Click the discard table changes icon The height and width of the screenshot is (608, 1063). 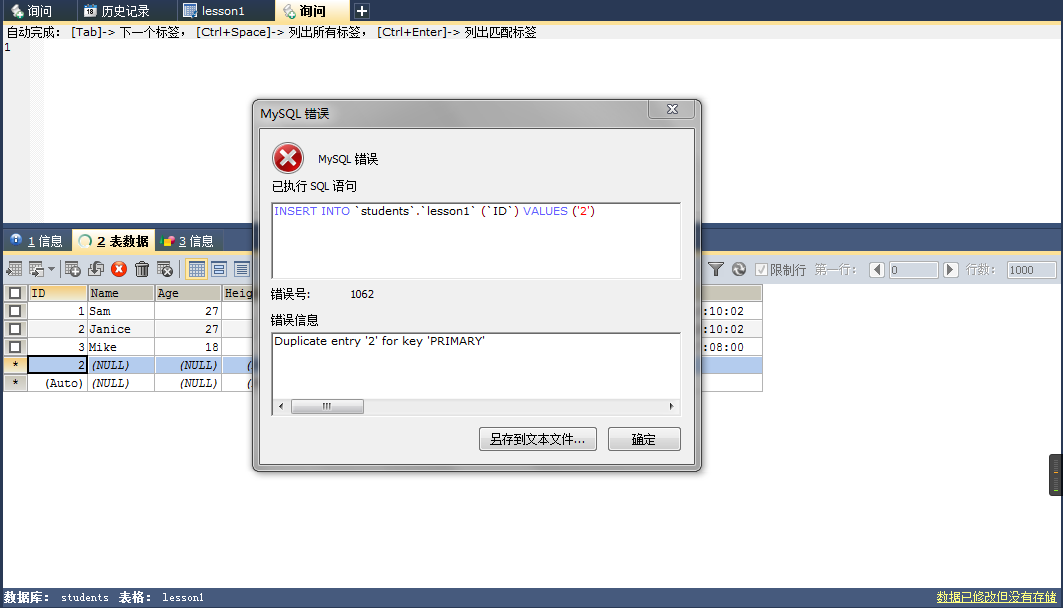tap(165, 269)
